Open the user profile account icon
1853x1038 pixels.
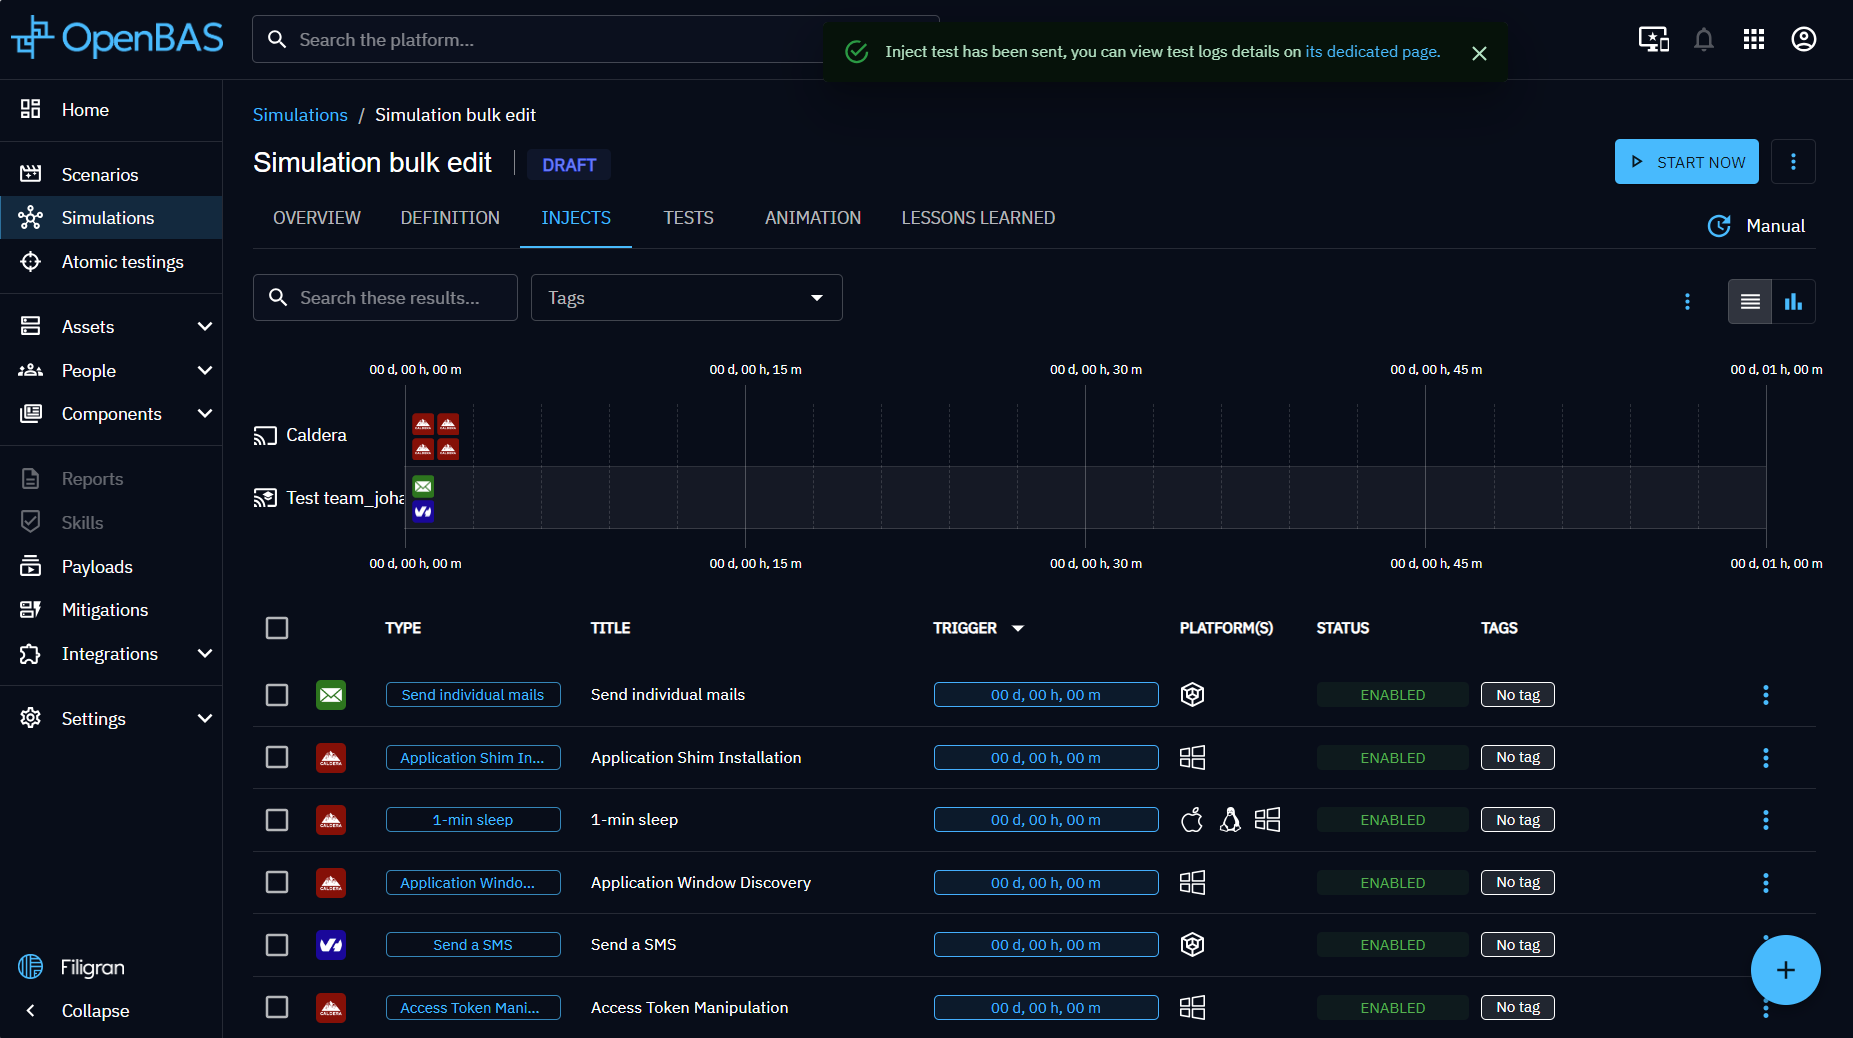(x=1803, y=40)
